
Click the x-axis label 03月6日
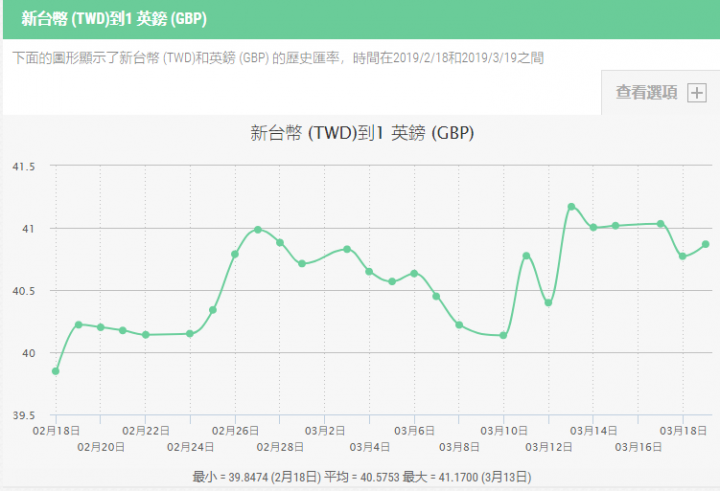click(414, 431)
